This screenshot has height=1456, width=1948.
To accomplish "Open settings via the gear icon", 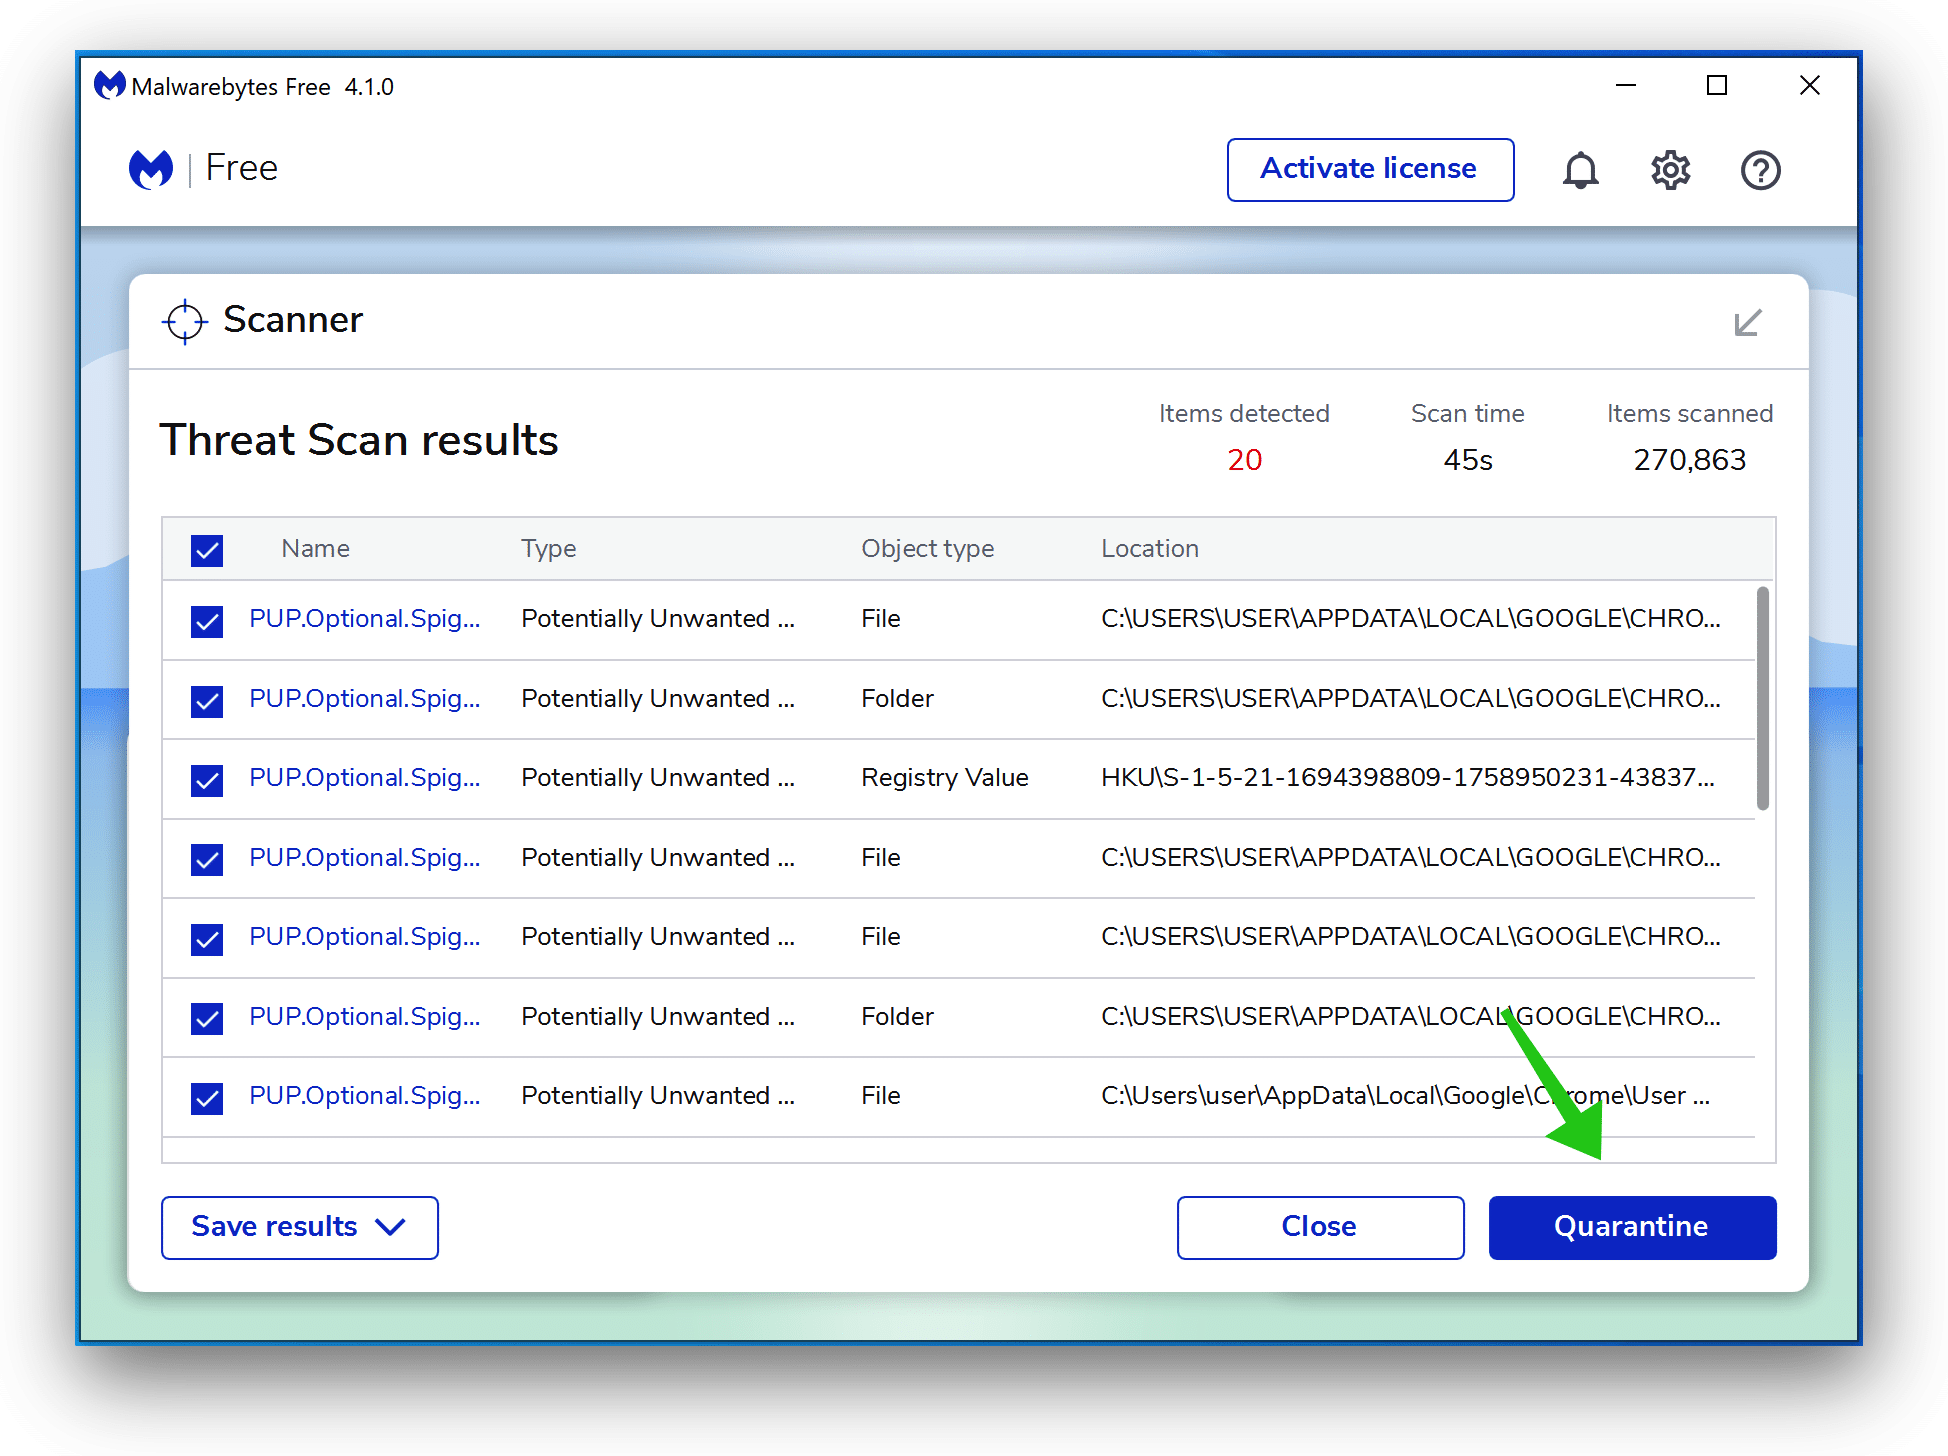I will [1670, 170].
